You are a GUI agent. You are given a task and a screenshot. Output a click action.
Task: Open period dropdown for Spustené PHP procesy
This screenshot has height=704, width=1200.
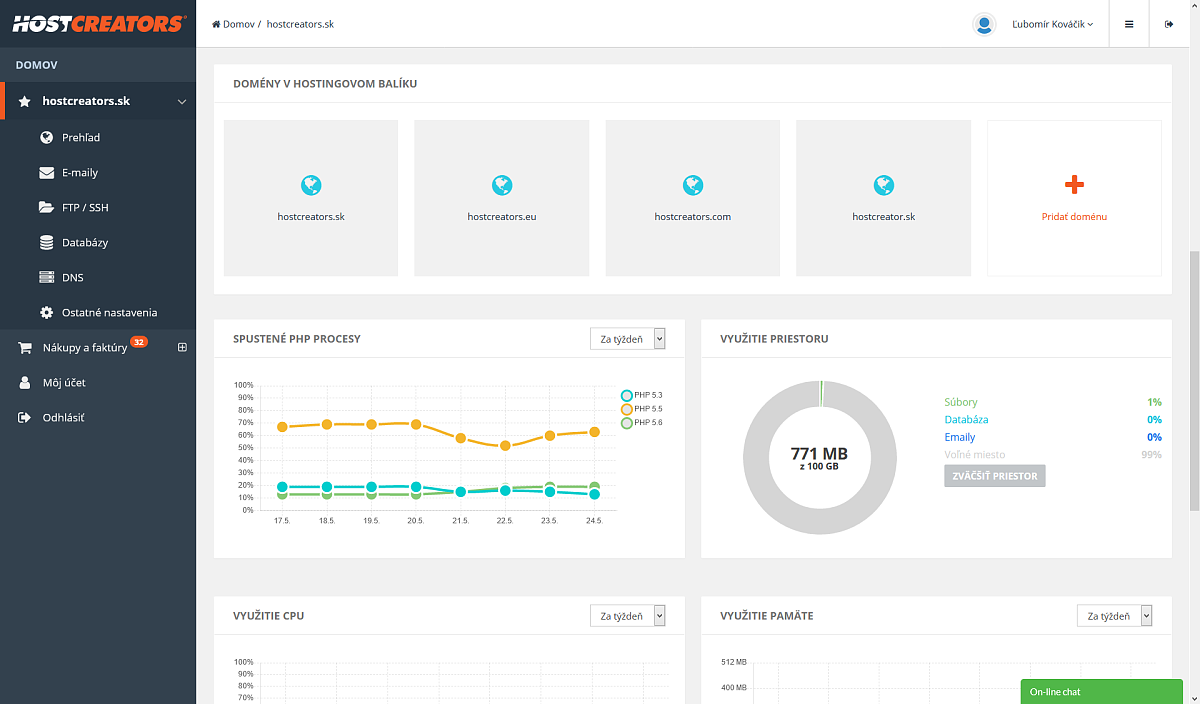(x=628, y=339)
